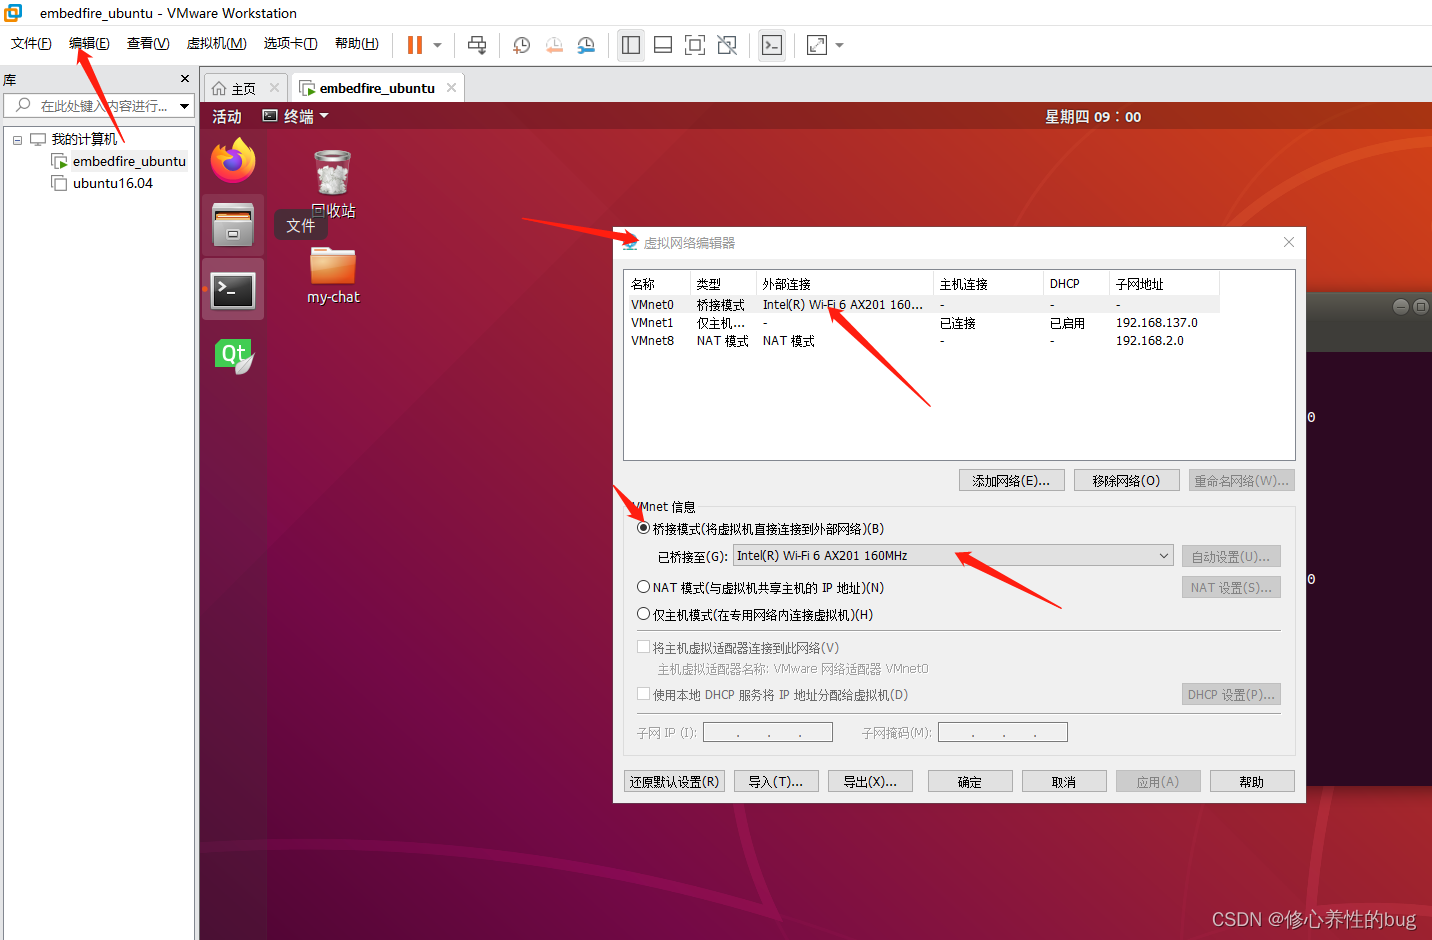Click the 导入(T)... button
Viewport: 1432px width, 940px height.
tap(776, 781)
